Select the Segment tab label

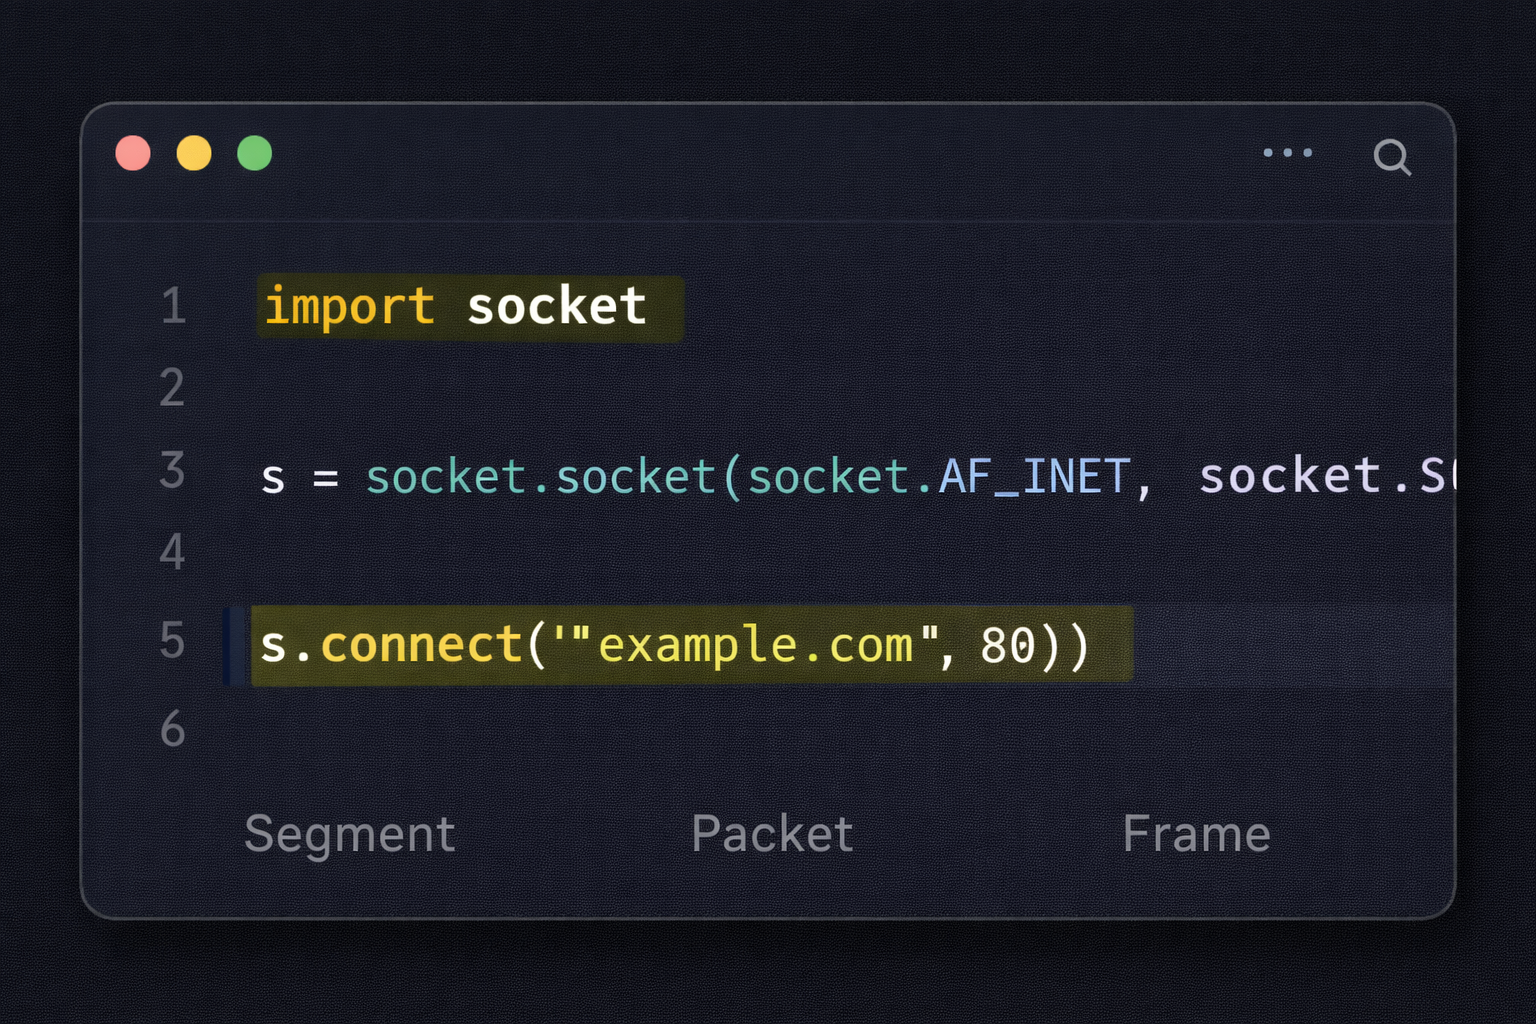tap(350, 833)
